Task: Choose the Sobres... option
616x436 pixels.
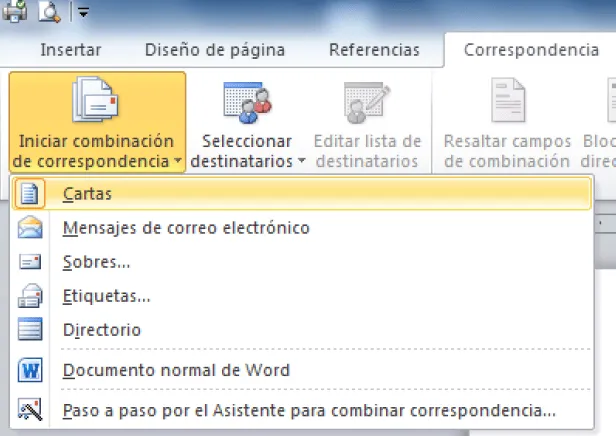Action: pyautogui.click(x=302, y=262)
